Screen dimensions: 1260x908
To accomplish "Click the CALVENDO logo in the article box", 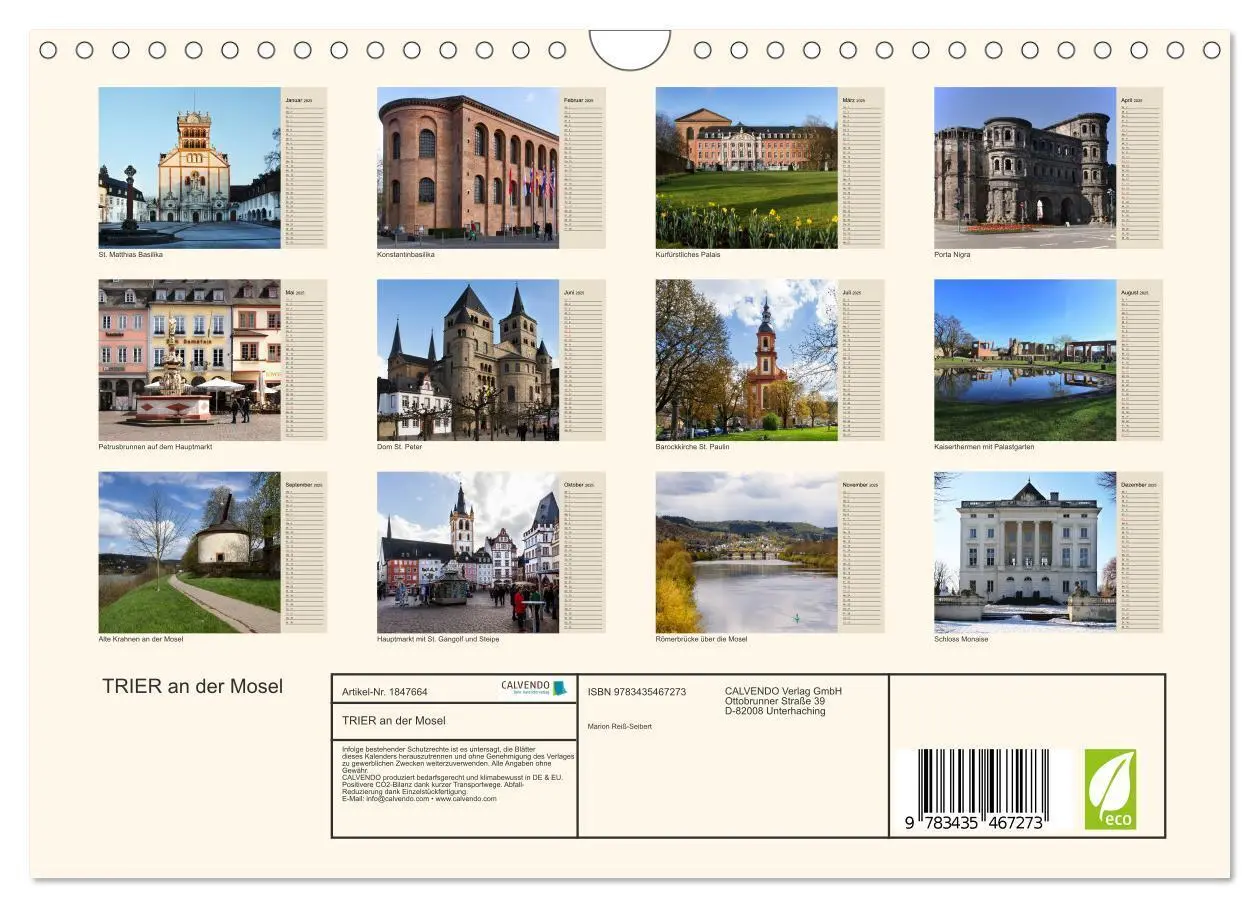I will tap(535, 688).
